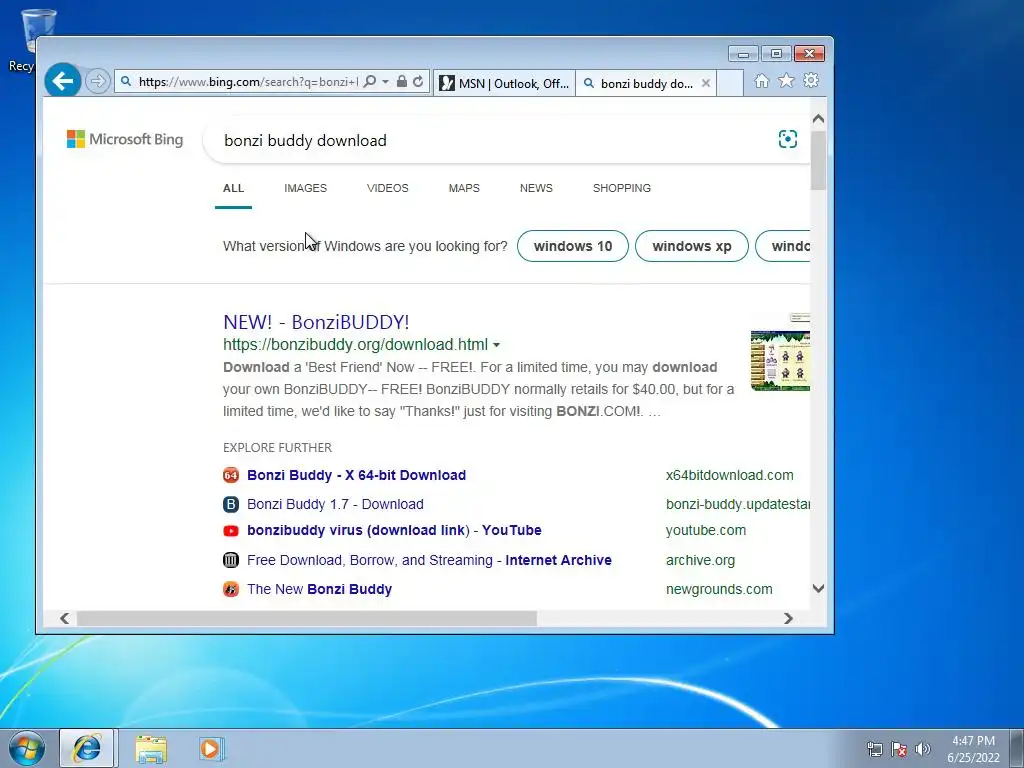Open the Tools gear icon
The width and height of the screenshot is (1024, 768).
pos(811,80)
